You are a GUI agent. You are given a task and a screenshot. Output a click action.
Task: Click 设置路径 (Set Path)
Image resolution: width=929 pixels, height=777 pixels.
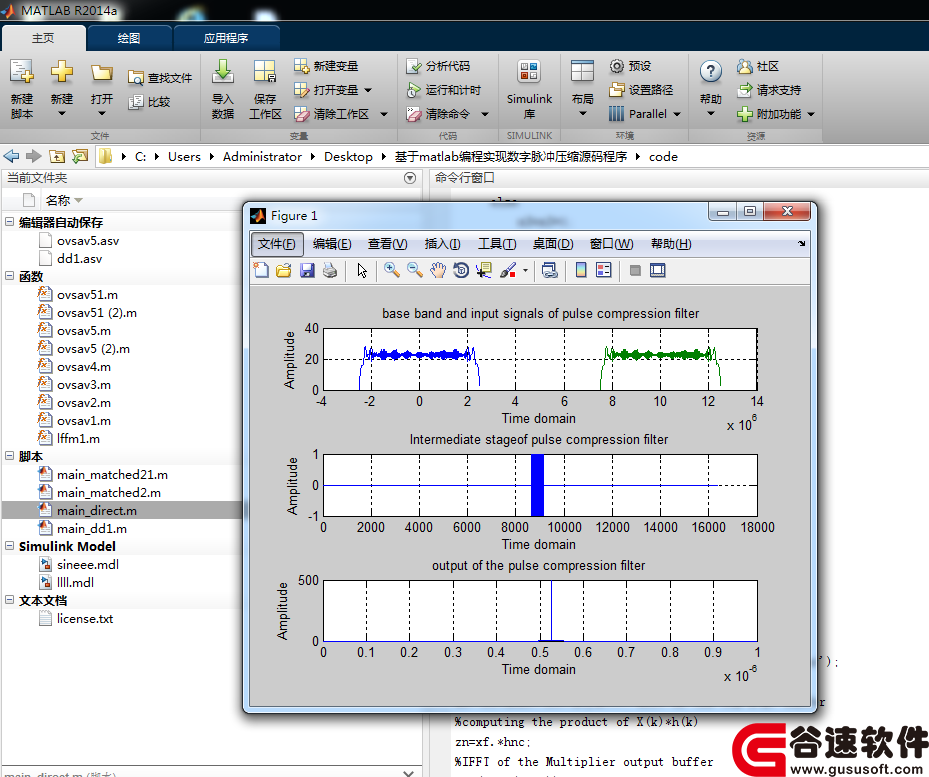pos(641,90)
